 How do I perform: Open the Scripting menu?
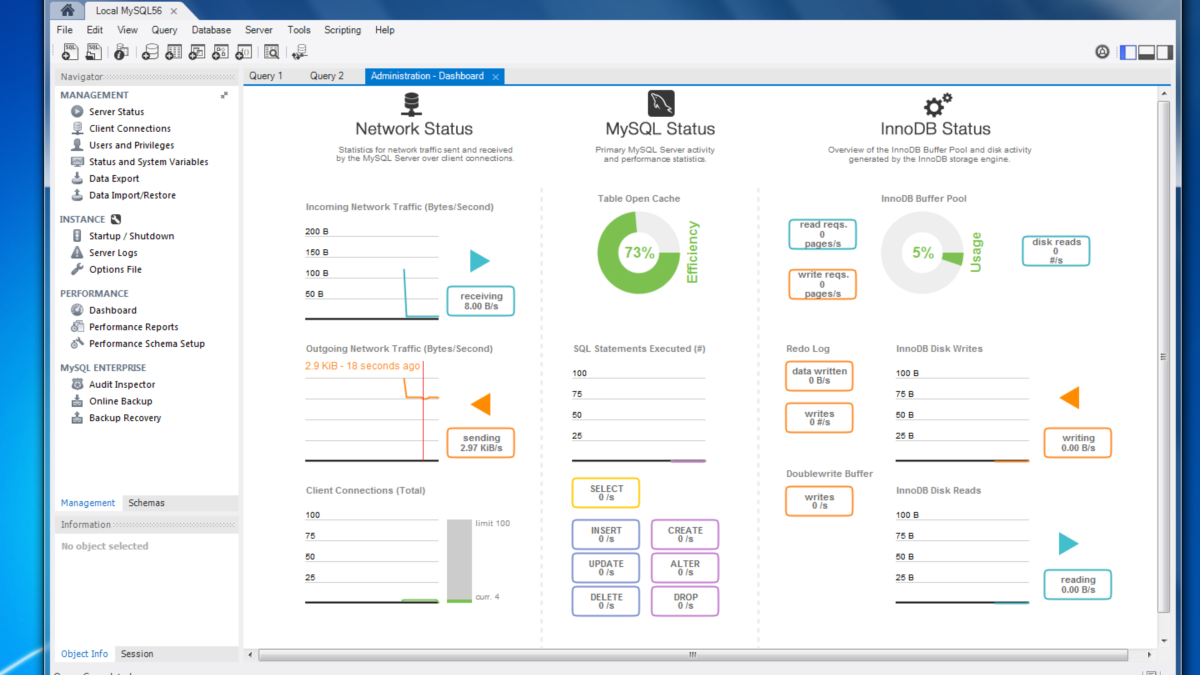coord(342,30)
